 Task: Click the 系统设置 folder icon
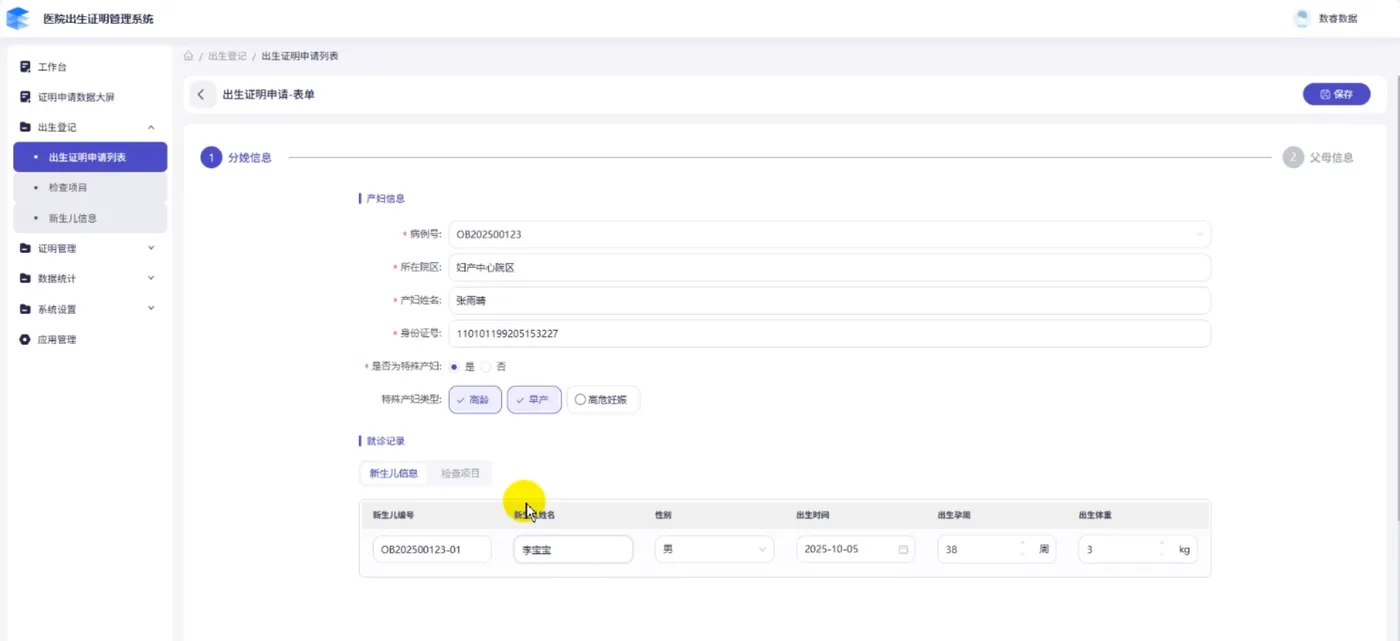point(26,309)
